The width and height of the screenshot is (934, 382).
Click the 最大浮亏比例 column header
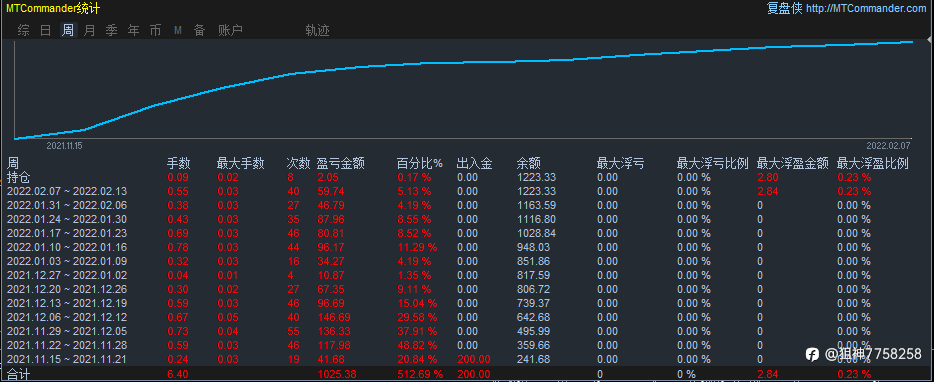pos(713,163)
